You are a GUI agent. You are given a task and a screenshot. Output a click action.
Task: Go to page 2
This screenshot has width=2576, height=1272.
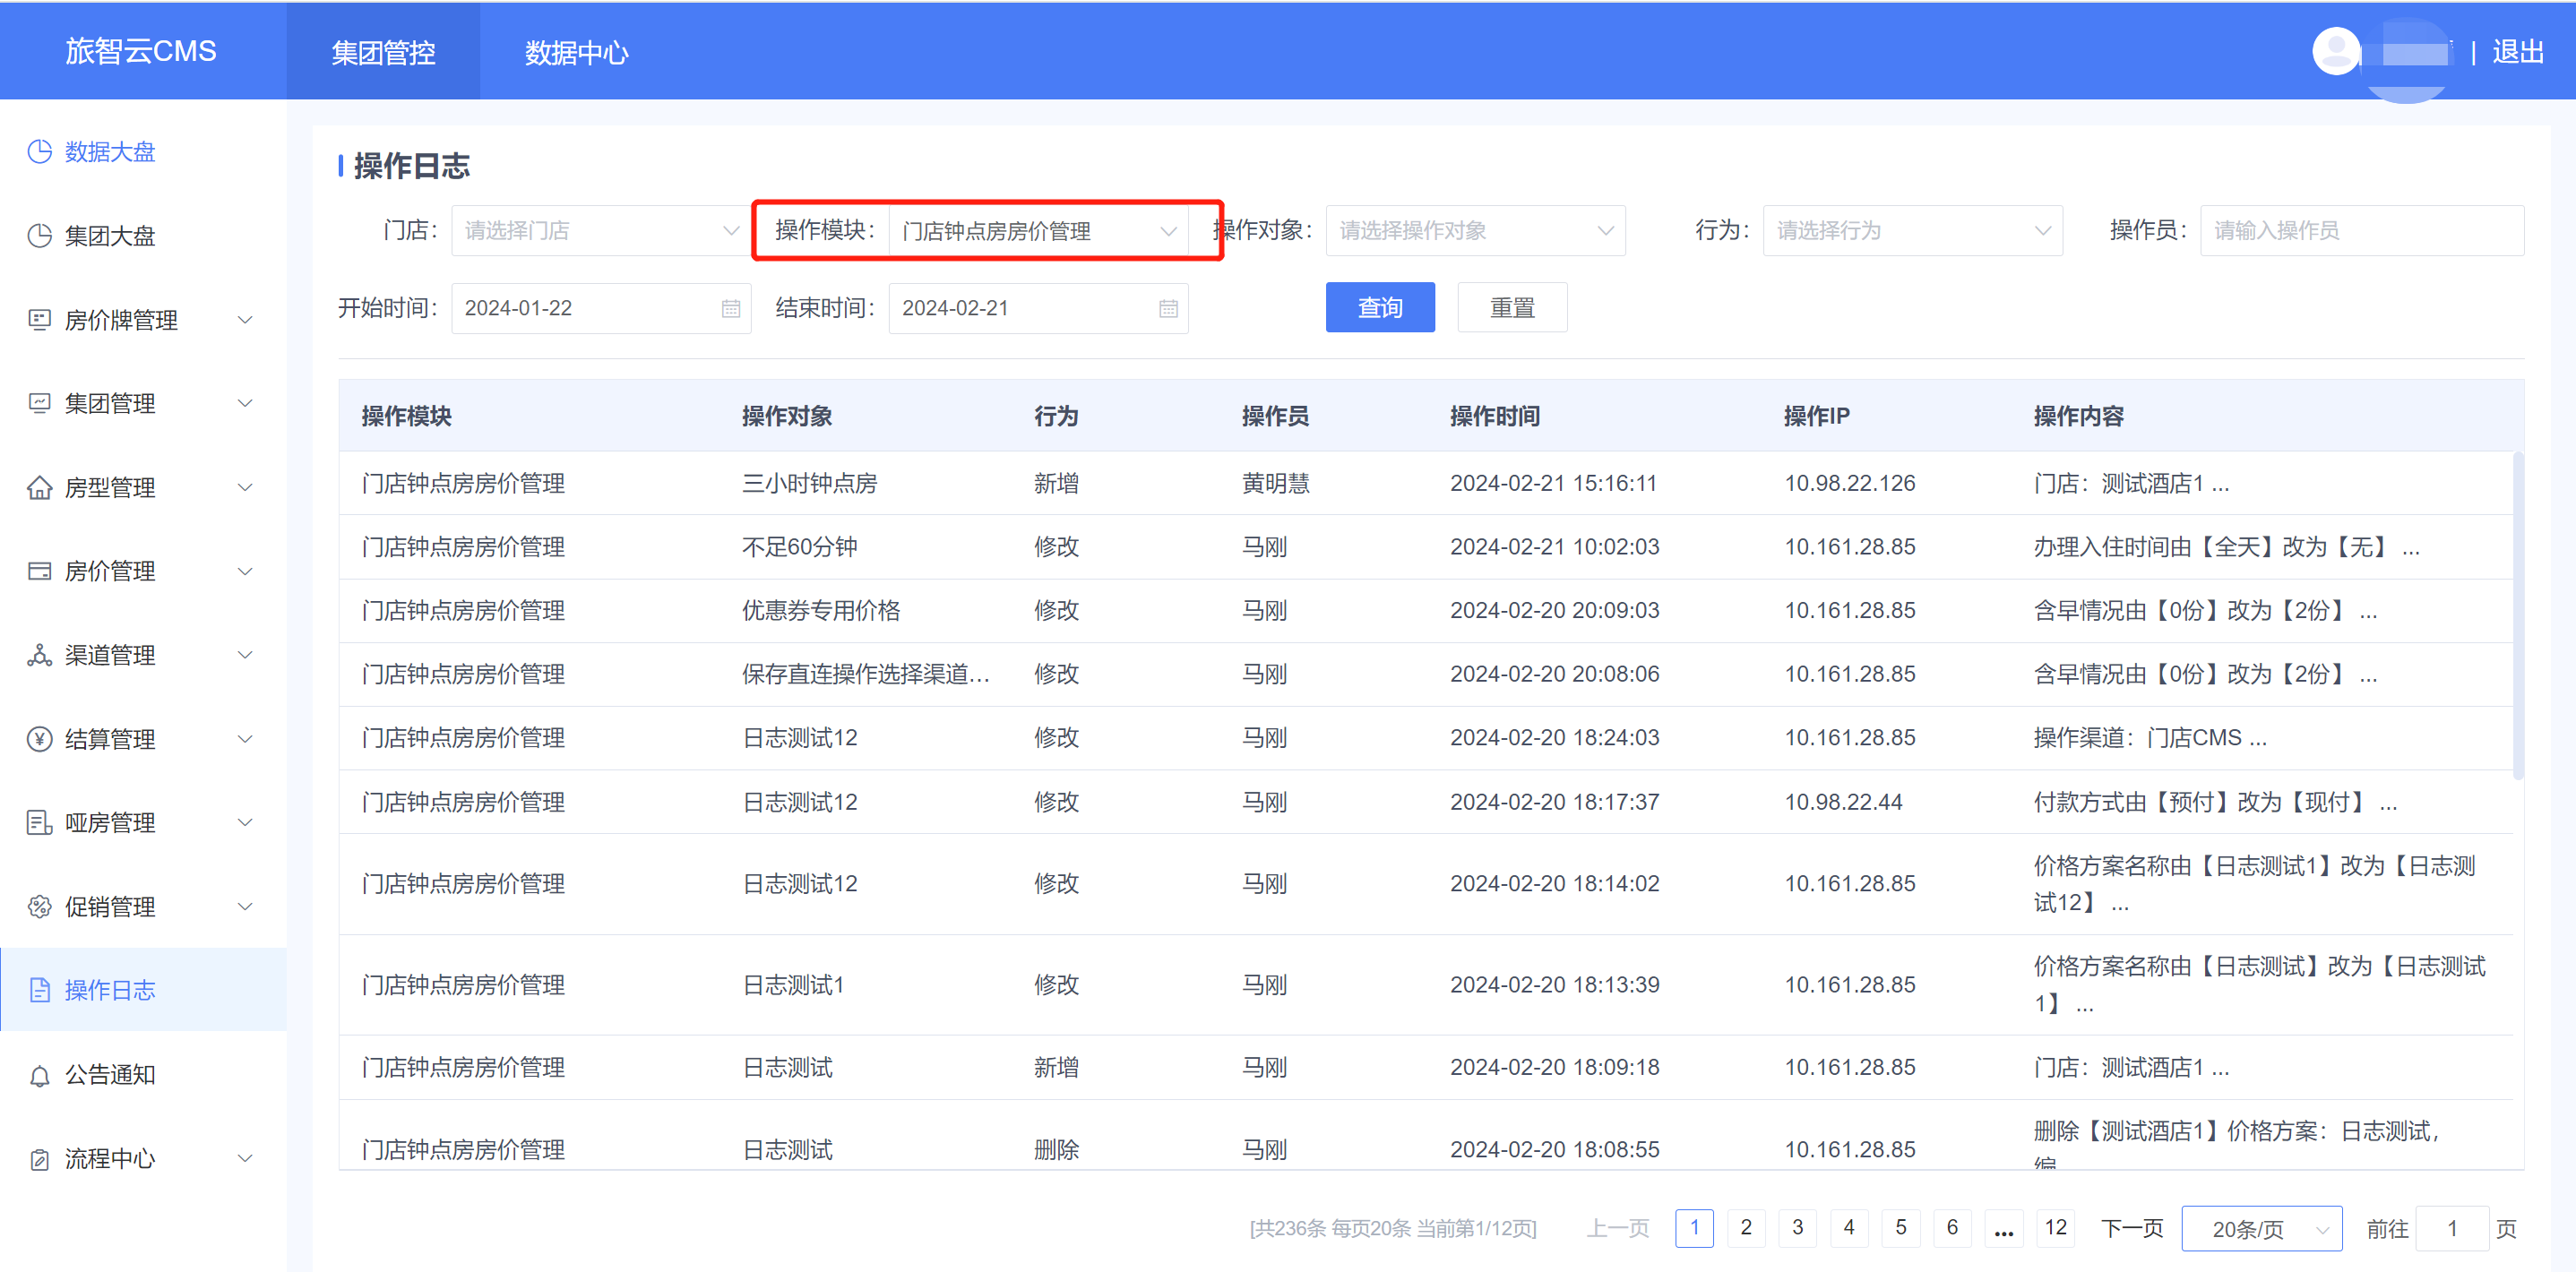pos(1746,1228)
